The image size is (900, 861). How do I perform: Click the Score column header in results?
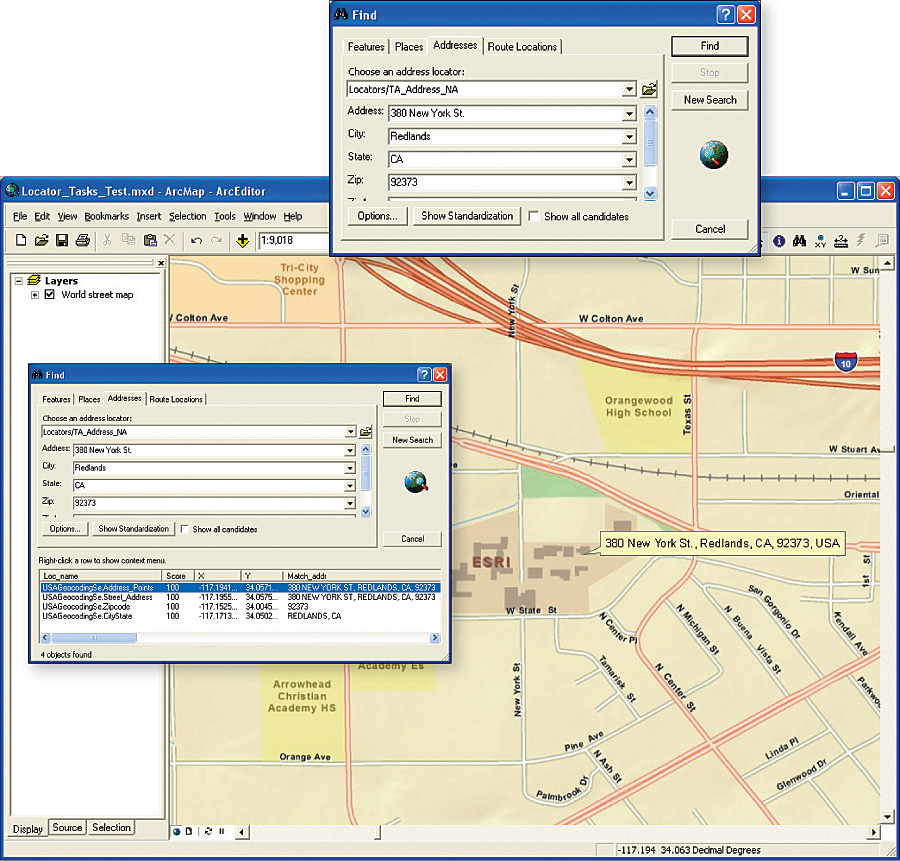[x=177, y=576]
